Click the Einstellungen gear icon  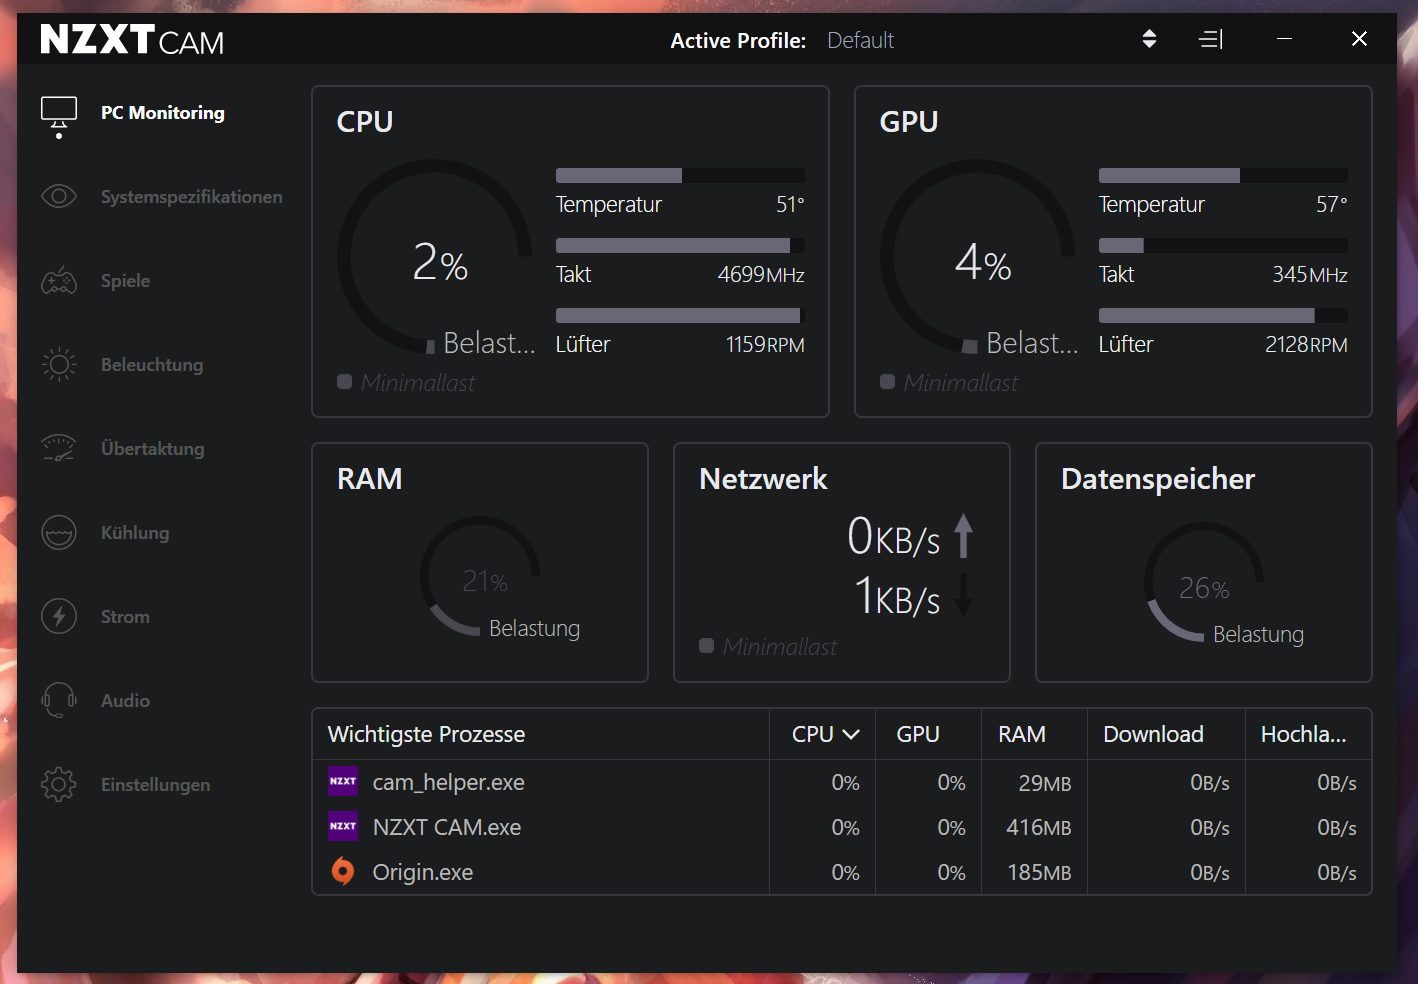[x=59, y=785]
